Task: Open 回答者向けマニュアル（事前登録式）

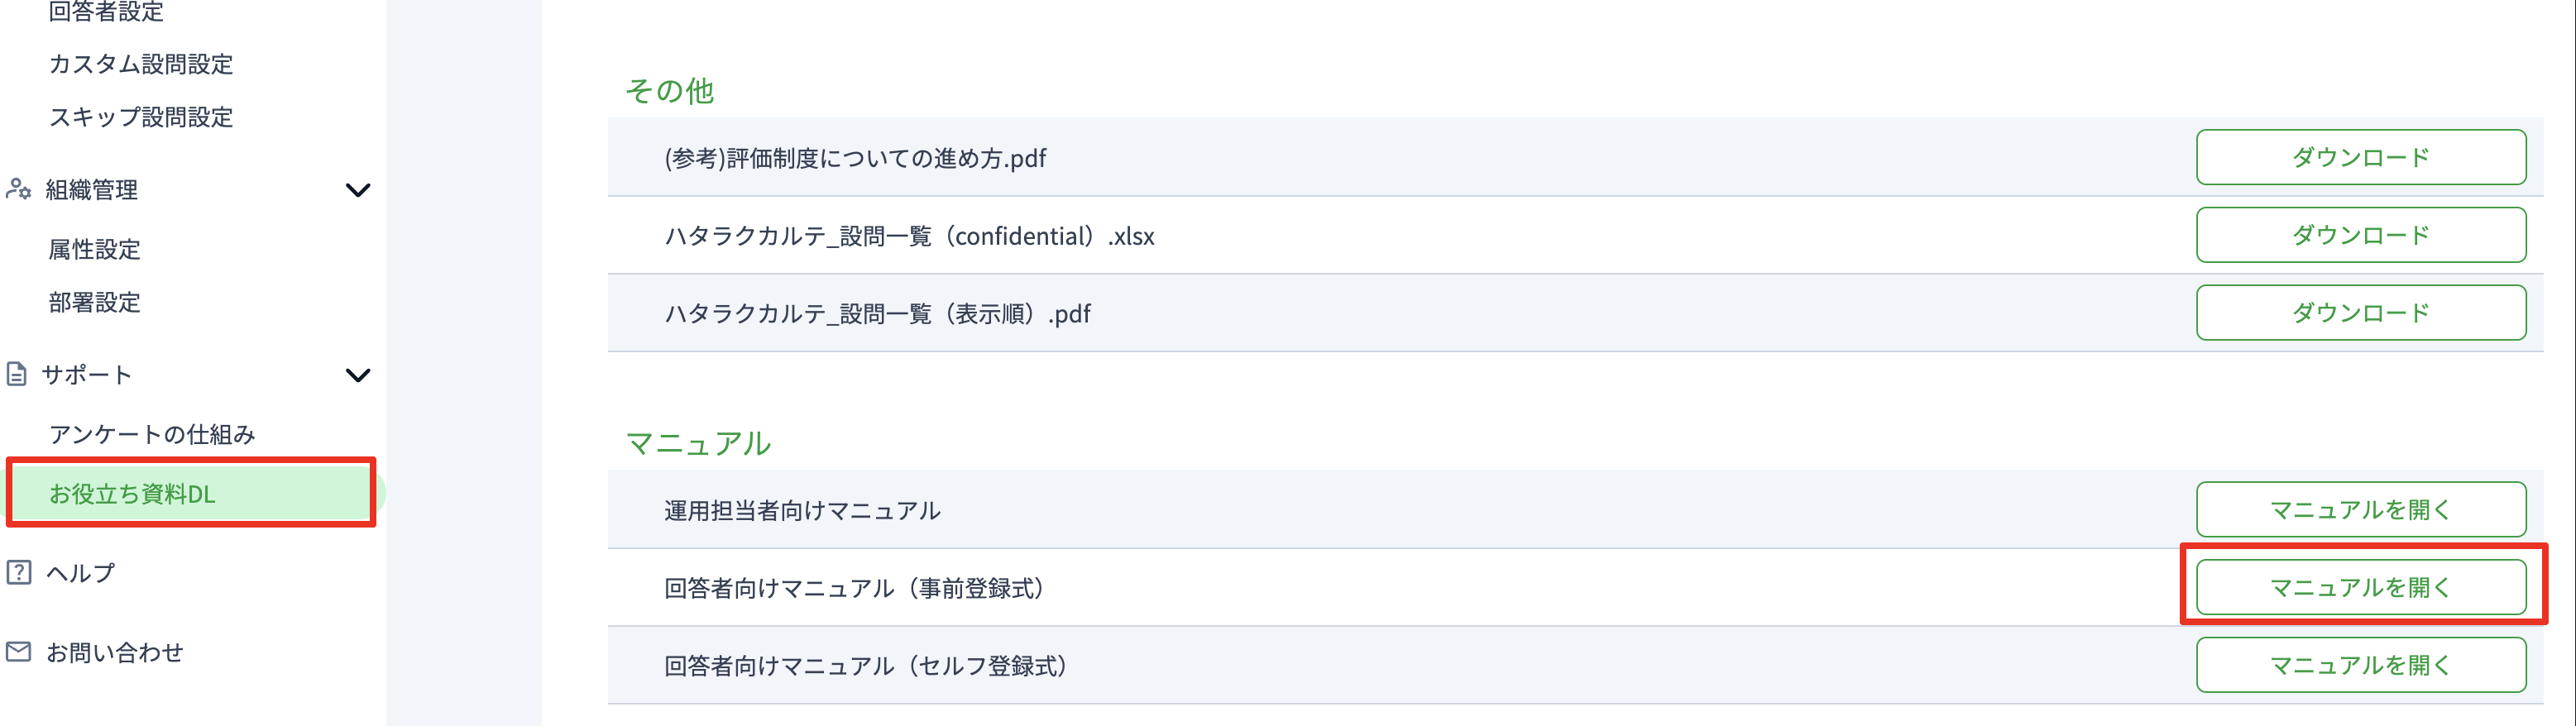Action: click(2361, 587)
